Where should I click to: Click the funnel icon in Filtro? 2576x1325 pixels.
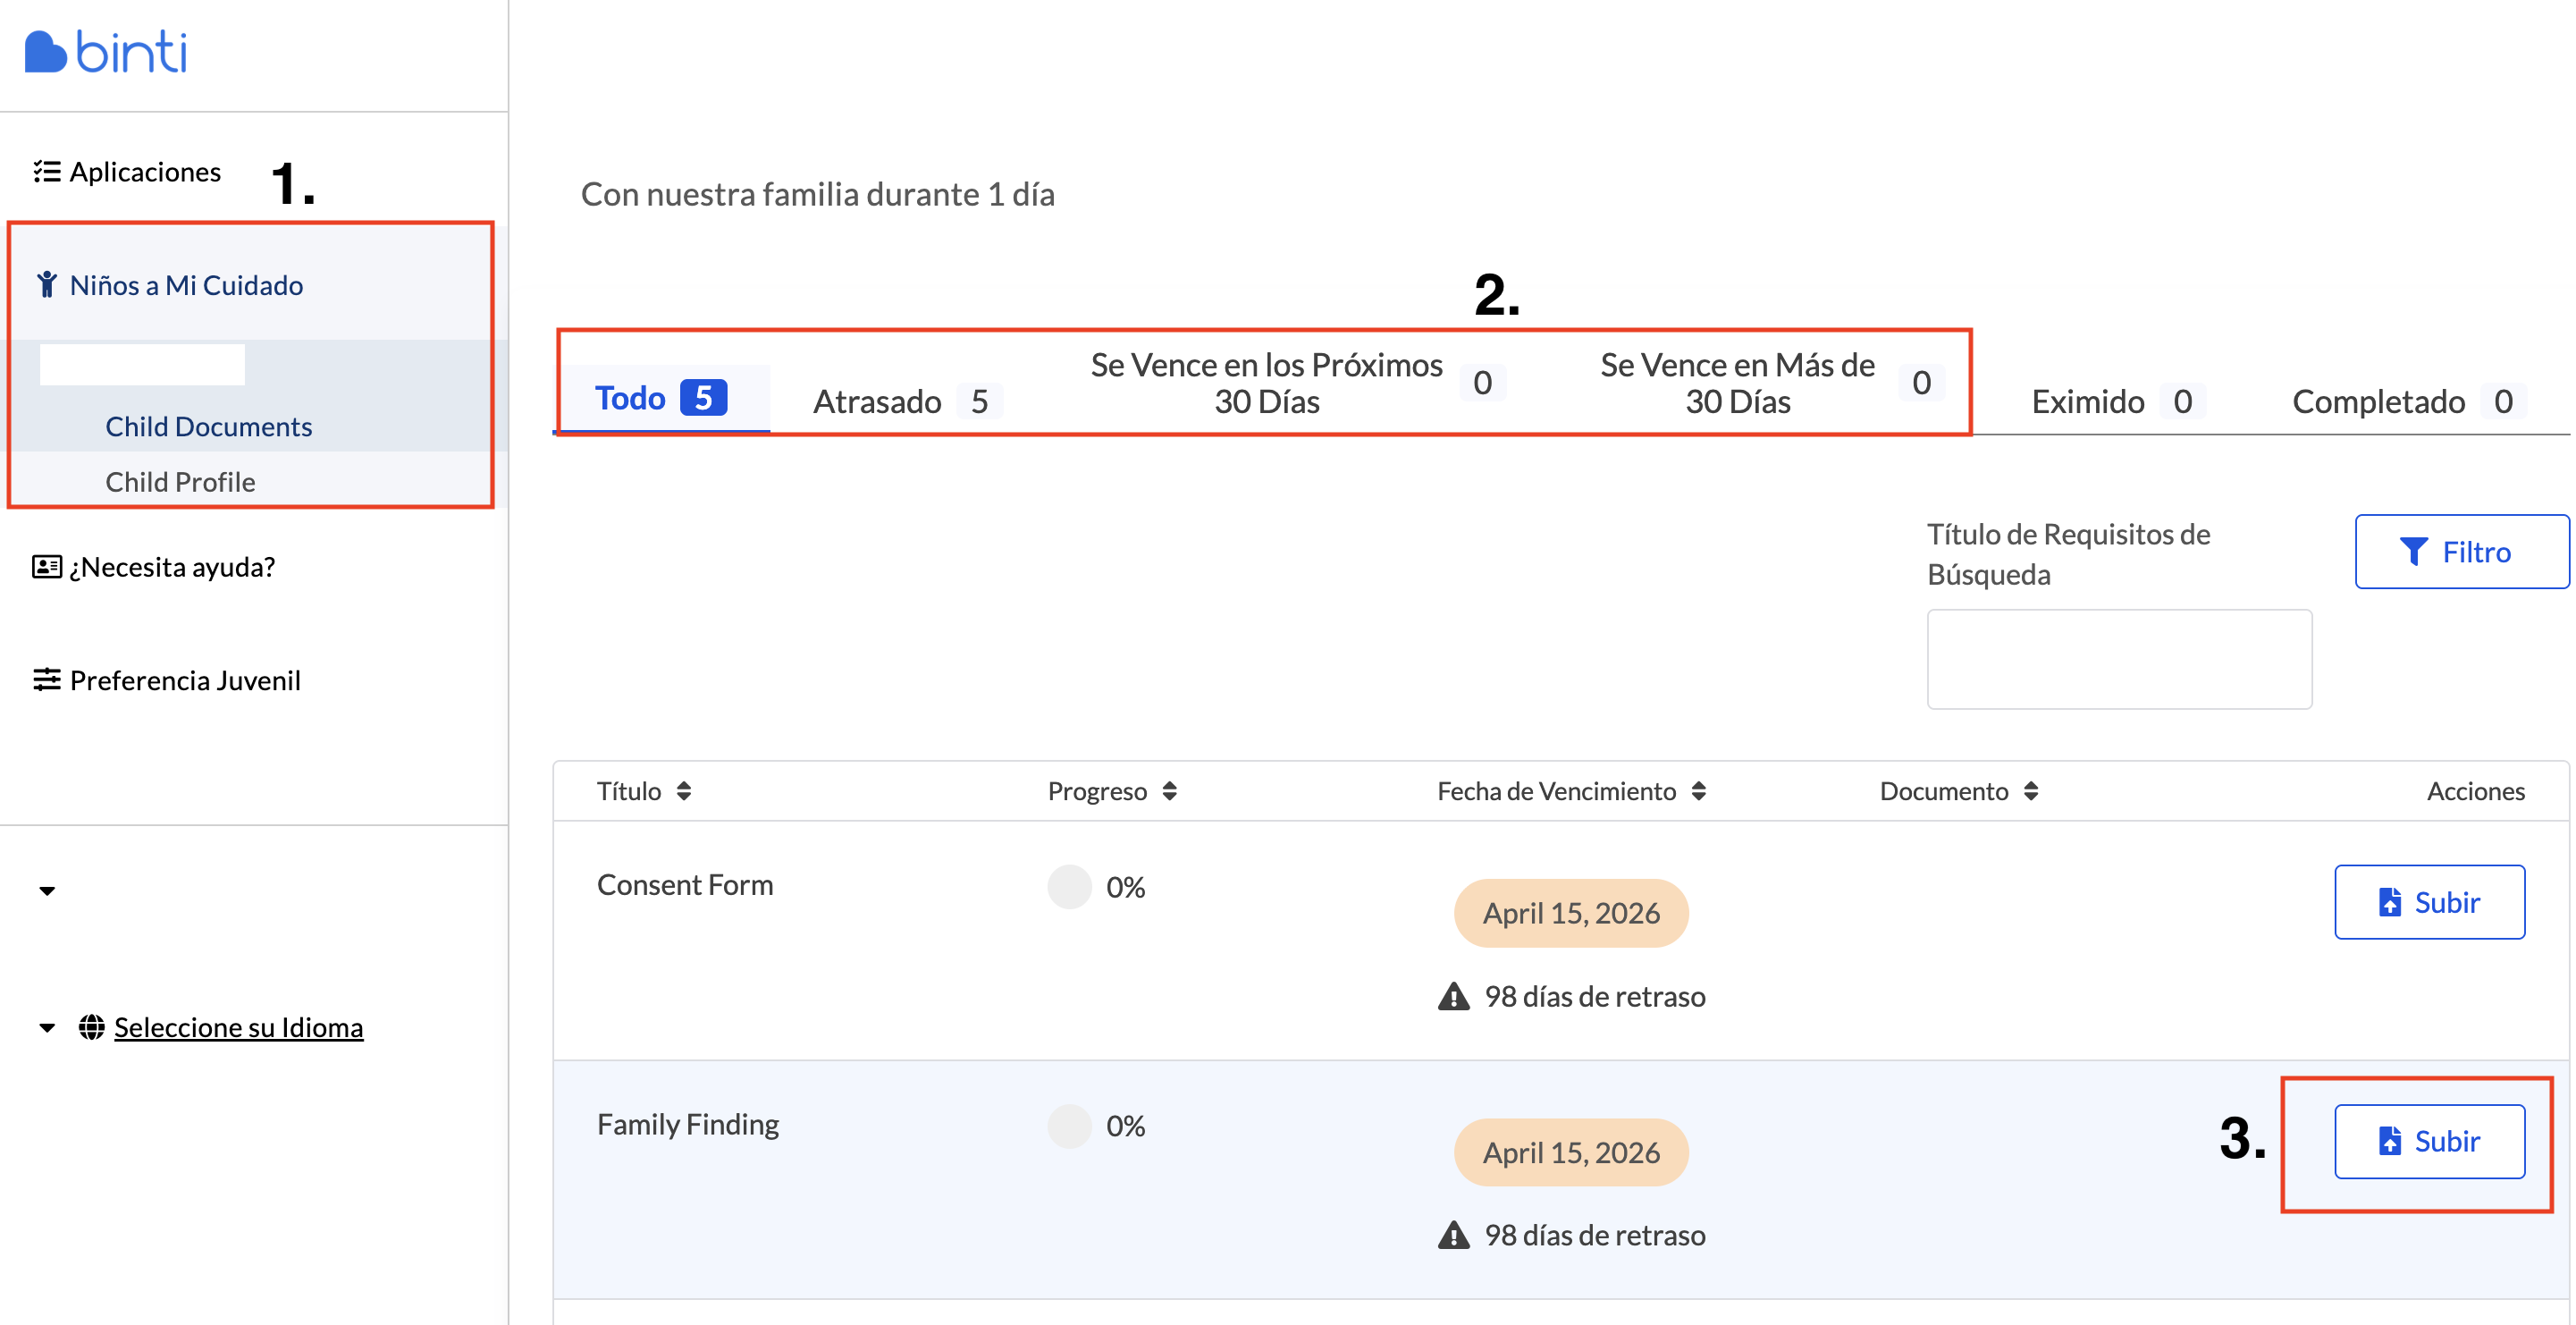[x=2413, y=552]
